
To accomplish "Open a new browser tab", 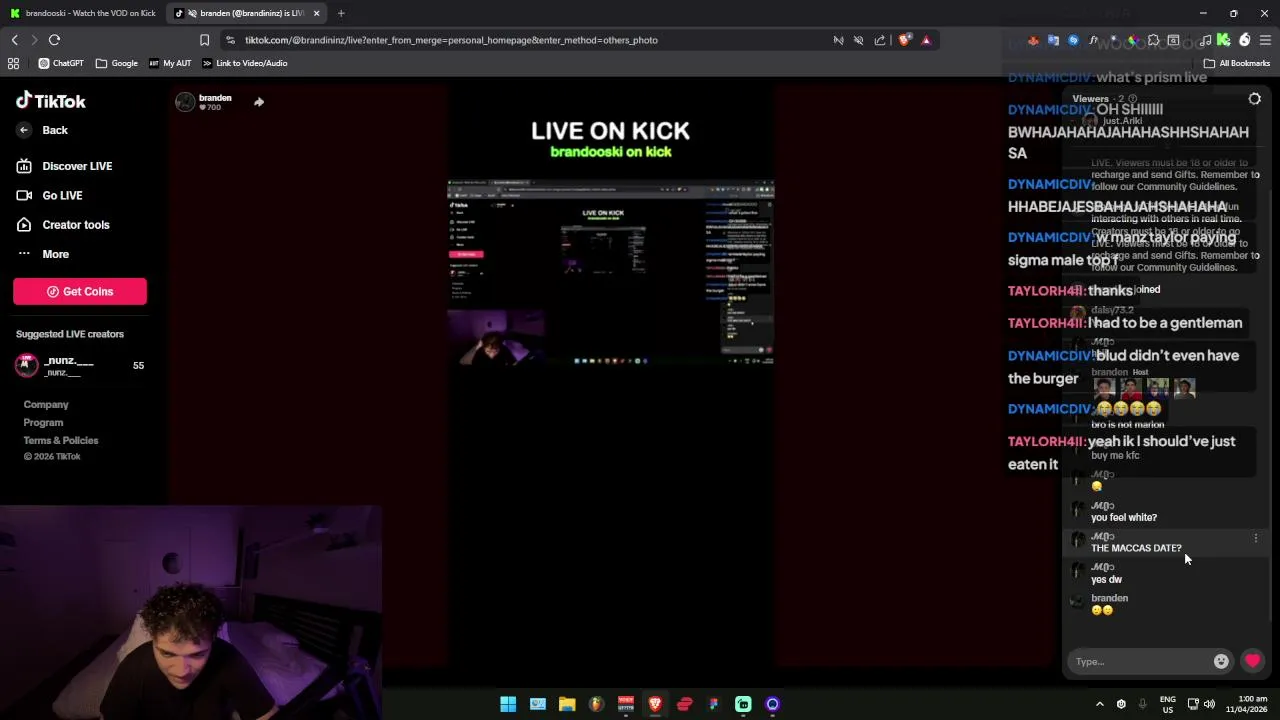I will coord(341,13).
